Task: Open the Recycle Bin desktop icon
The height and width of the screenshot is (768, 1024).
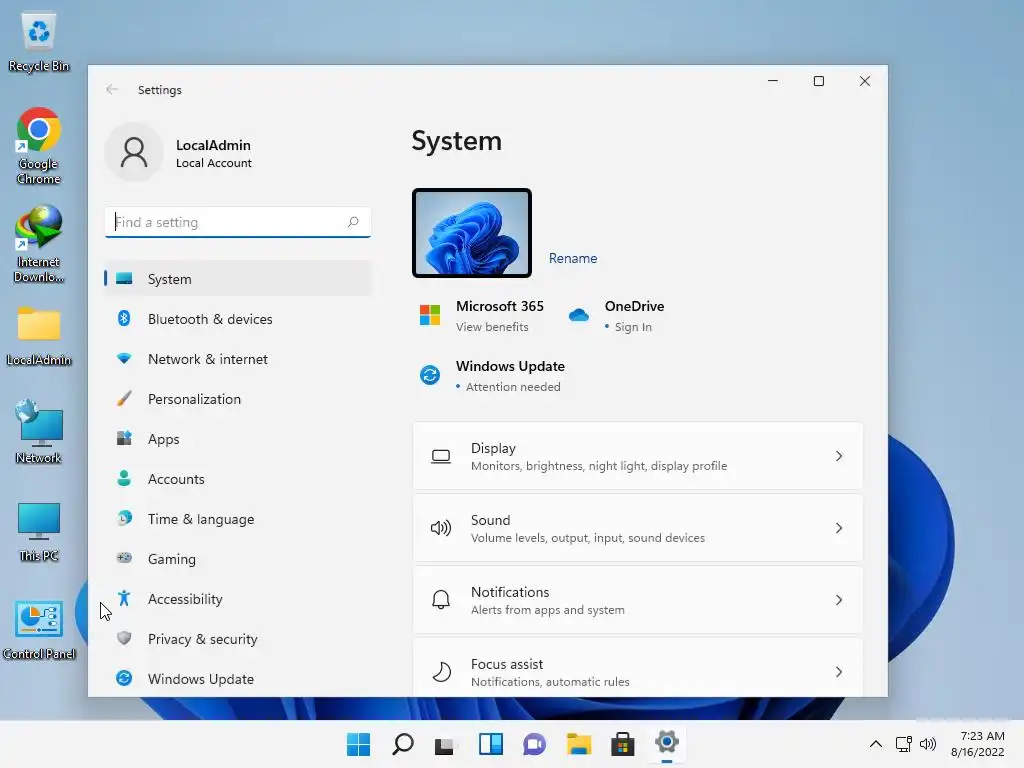Action: point(39,40)
